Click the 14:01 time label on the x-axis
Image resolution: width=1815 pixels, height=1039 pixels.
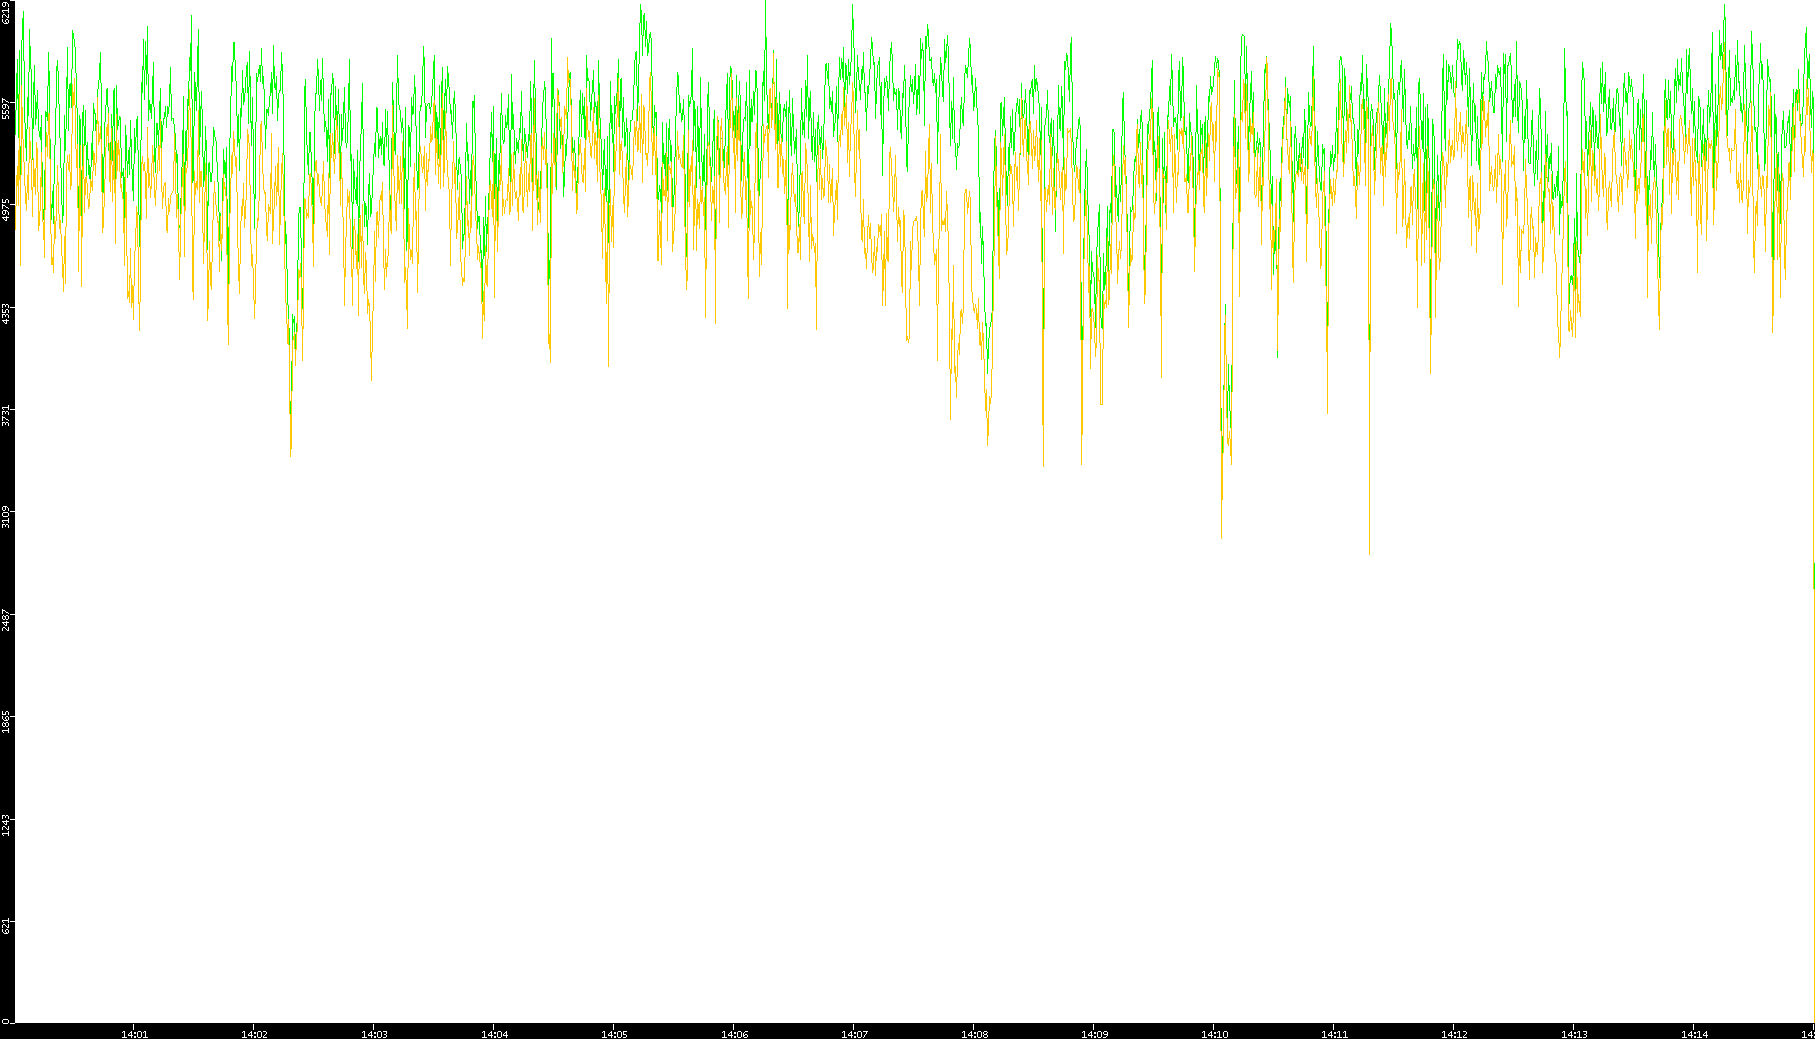pos(134,1034)
